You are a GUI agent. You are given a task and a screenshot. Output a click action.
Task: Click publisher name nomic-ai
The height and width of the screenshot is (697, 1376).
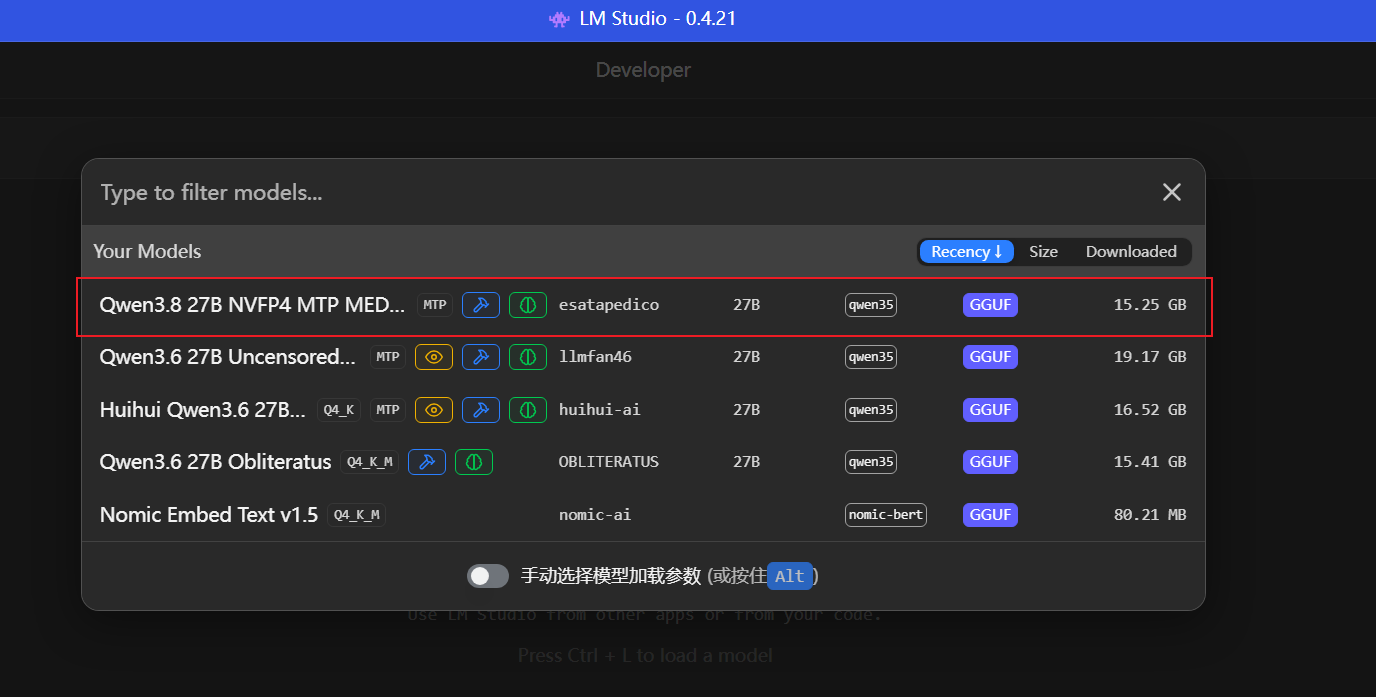coord(595,515)
